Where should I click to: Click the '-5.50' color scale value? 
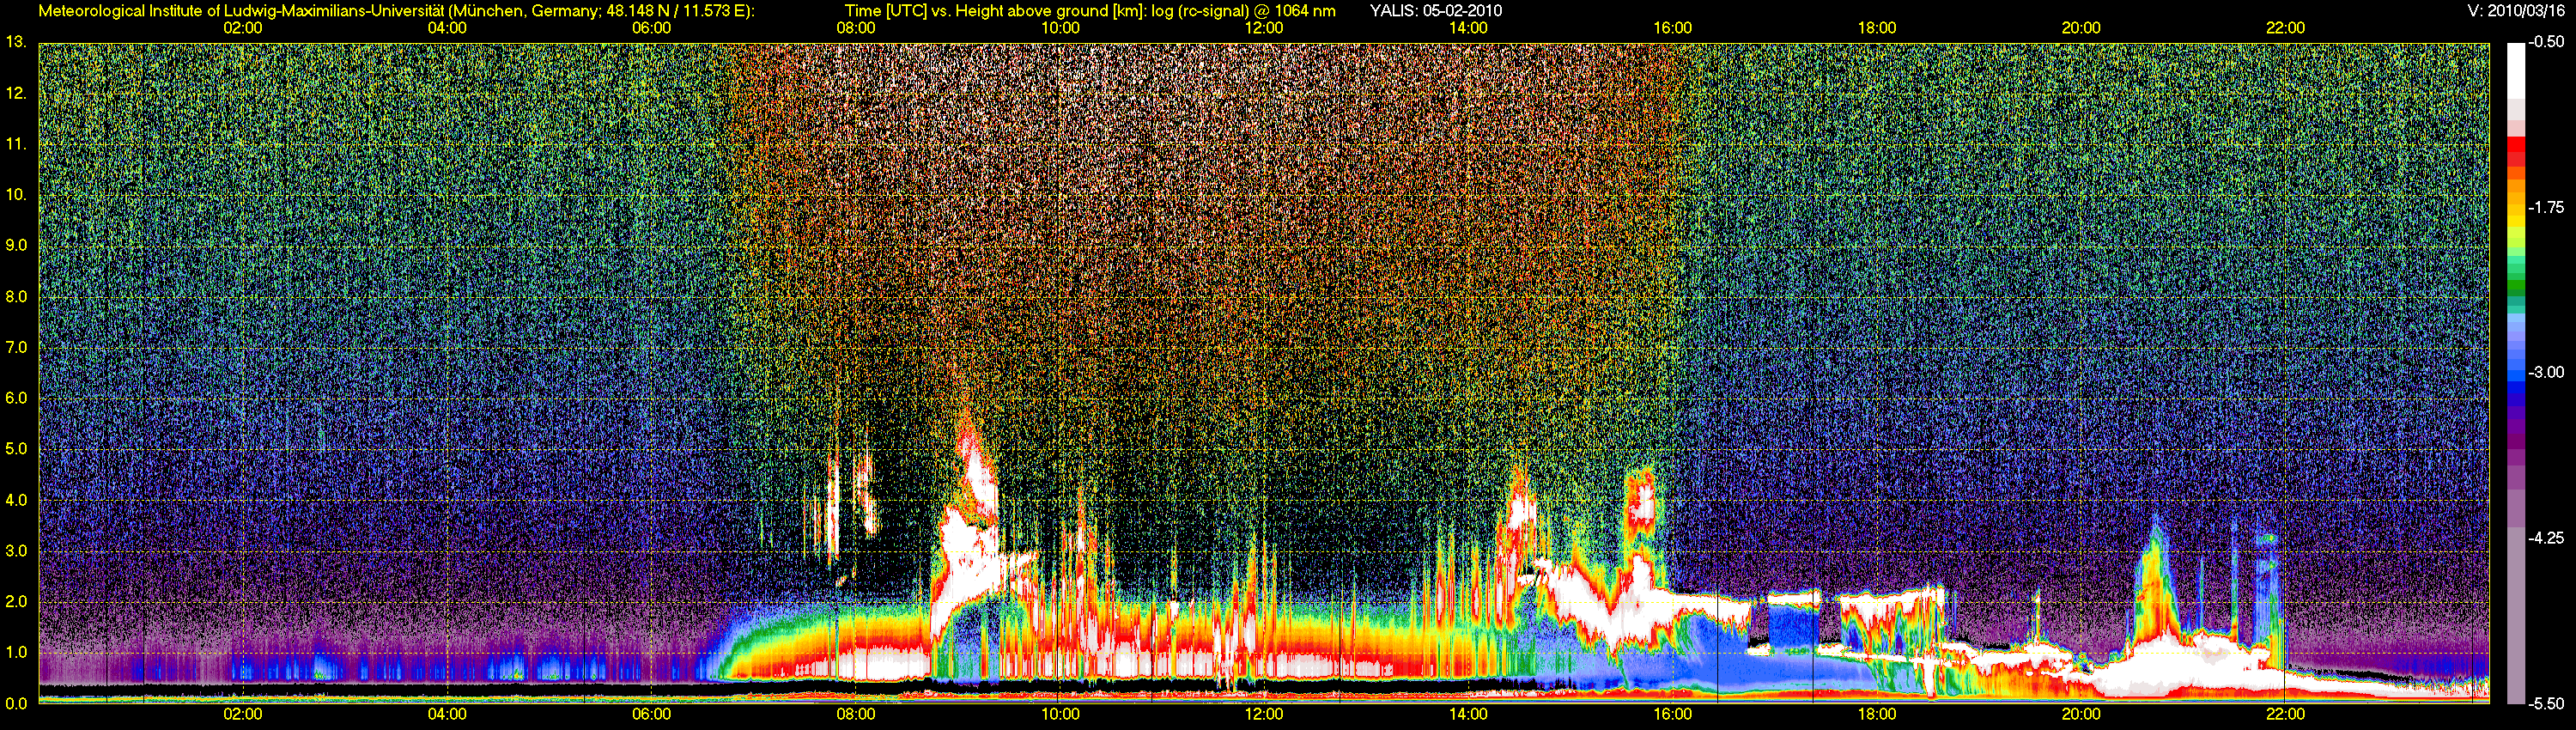pos(2547,703)
